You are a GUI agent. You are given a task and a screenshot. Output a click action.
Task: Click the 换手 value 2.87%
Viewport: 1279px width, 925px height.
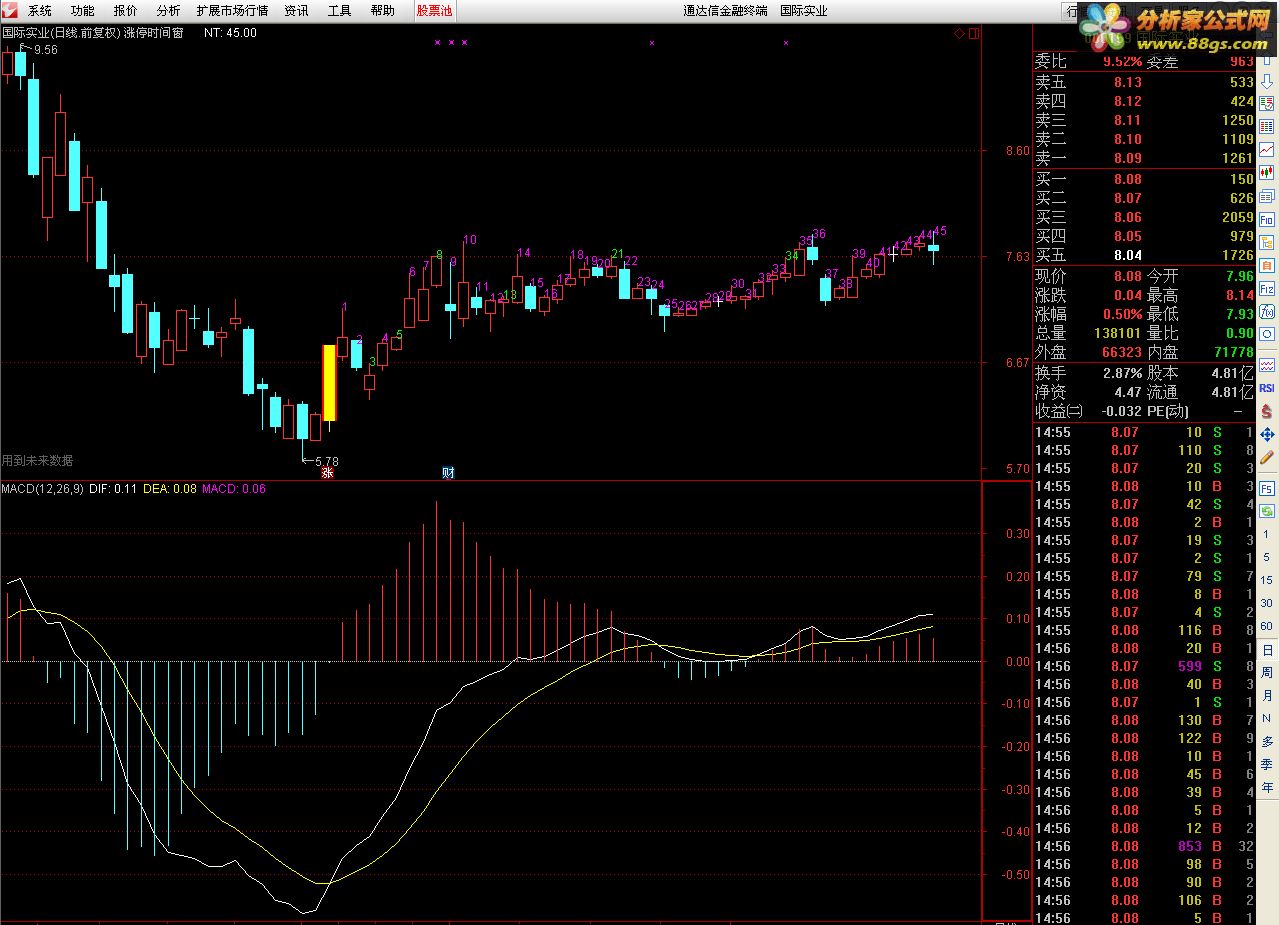pos(1122,373)
